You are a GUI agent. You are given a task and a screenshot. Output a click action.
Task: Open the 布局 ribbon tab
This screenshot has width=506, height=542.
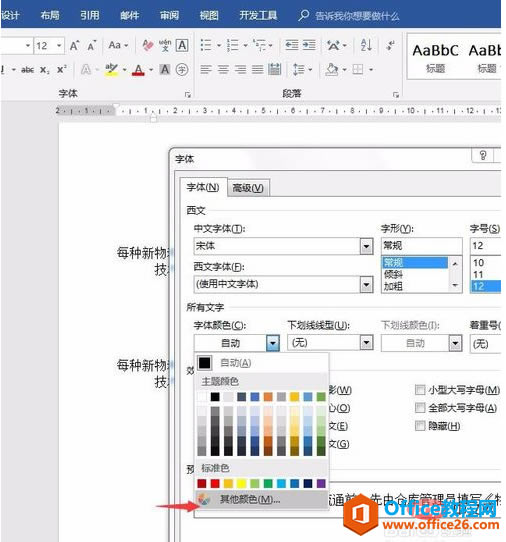[x=50, y=15]
